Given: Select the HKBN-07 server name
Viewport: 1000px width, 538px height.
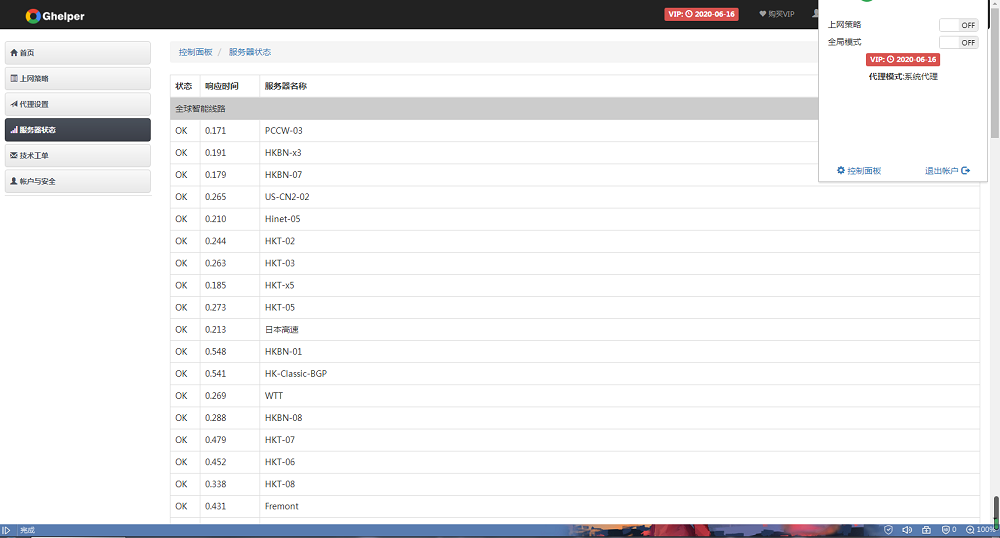Looking at the screenshot, I should [283, 175].
